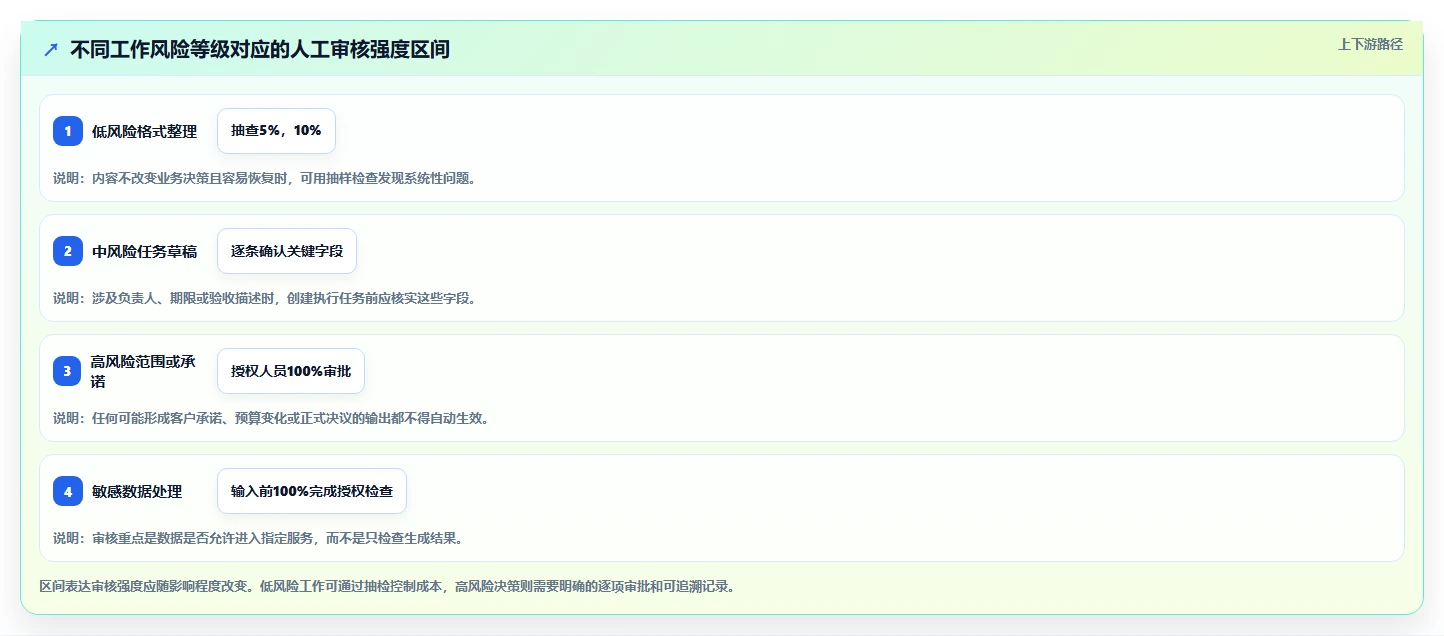The image size is (1444, 636).
Task: Click the 上下游路径 label in the header
Action: pos(1371,44)
